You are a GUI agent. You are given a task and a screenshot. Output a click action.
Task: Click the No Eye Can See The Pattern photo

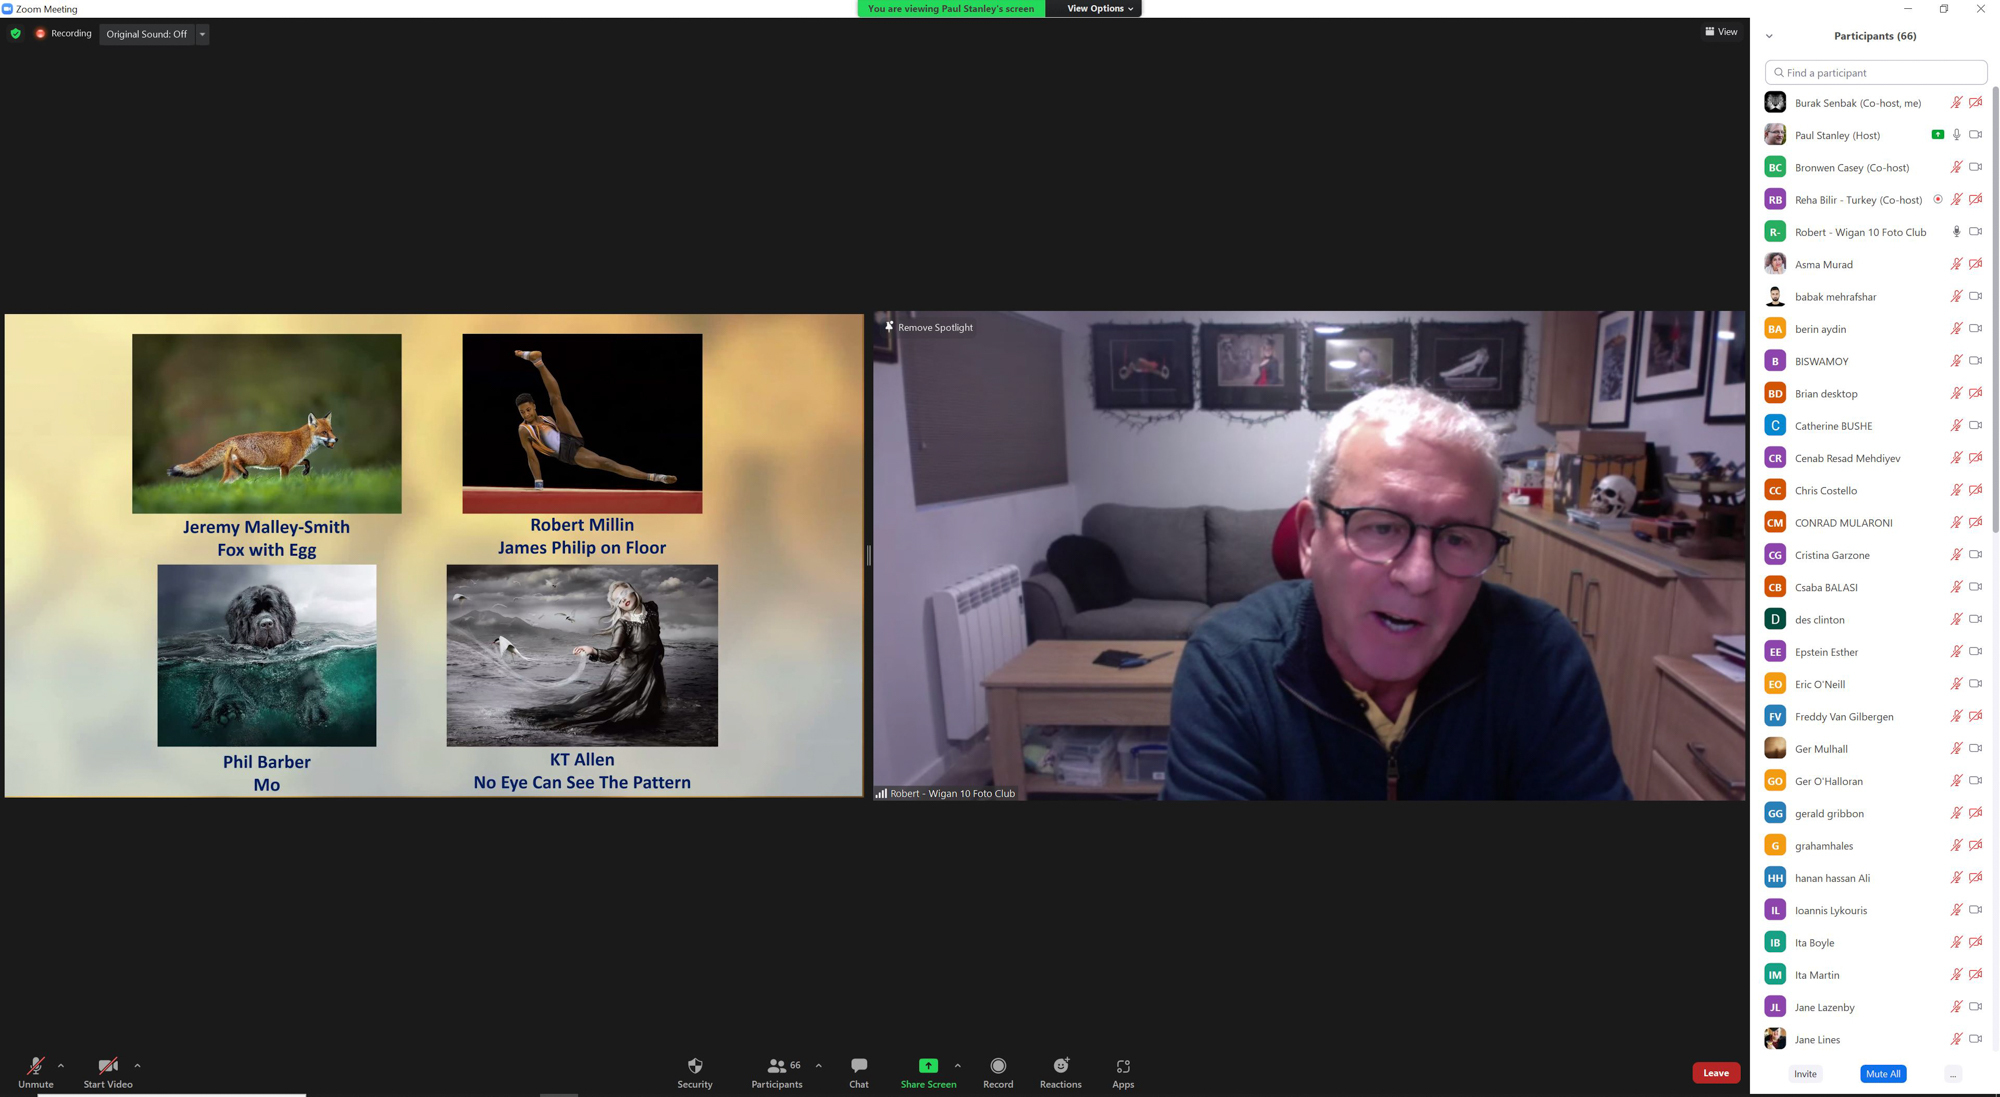582,655
